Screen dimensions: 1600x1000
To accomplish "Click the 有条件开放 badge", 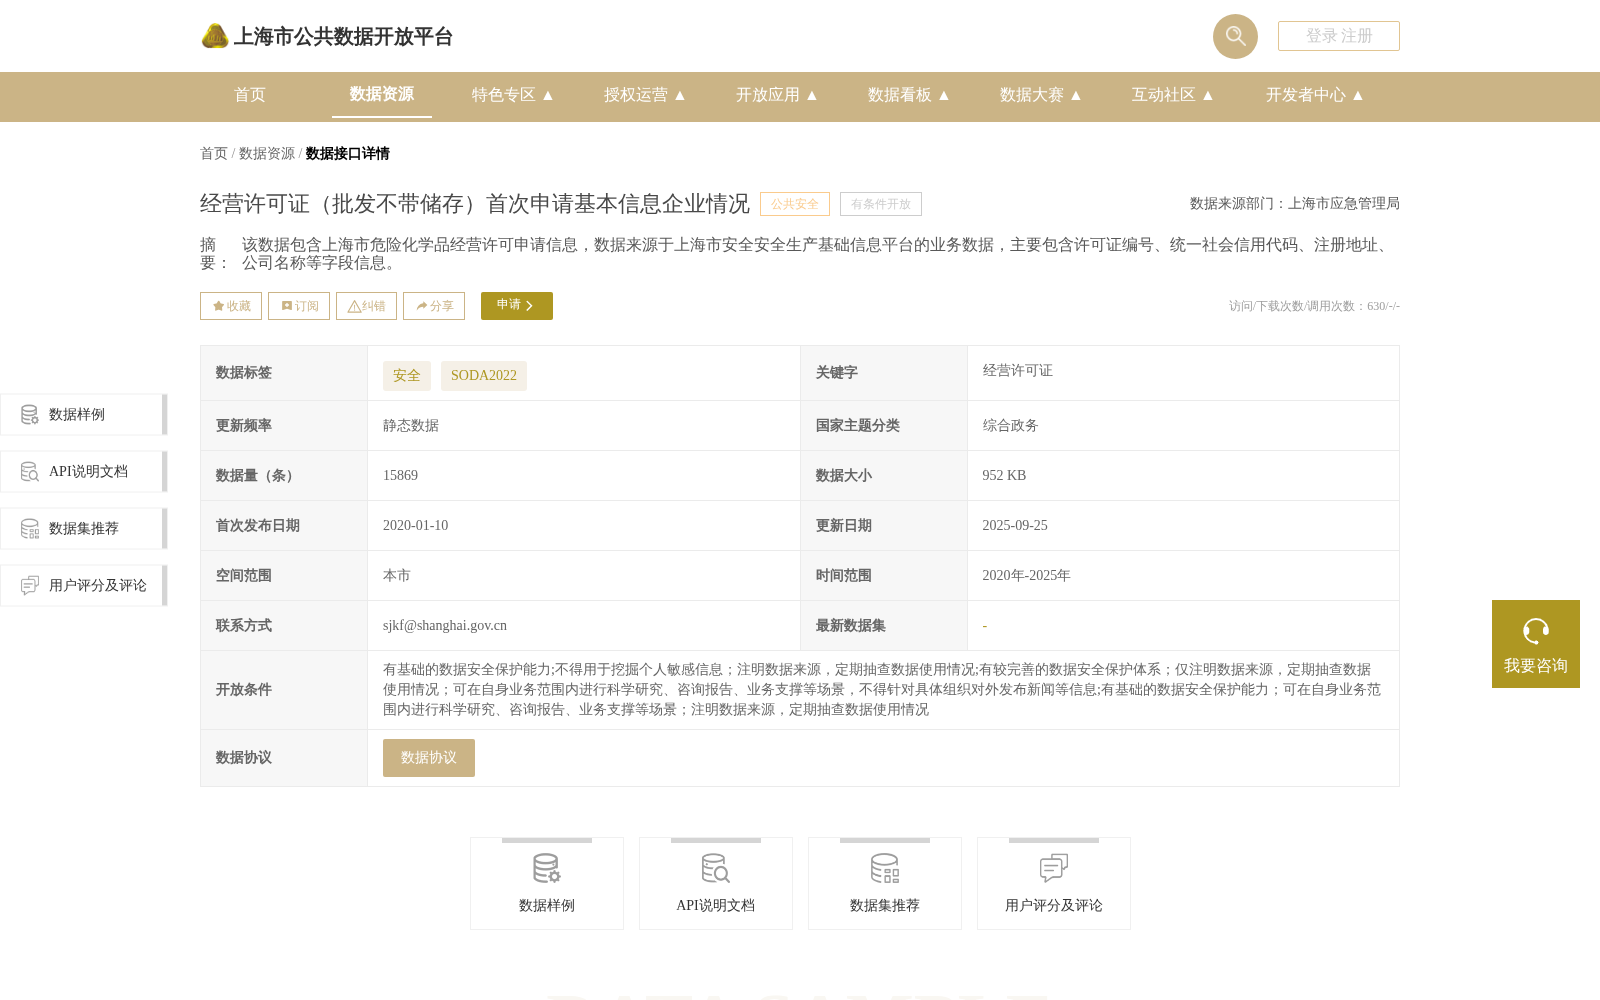I will tap(881, 204).
